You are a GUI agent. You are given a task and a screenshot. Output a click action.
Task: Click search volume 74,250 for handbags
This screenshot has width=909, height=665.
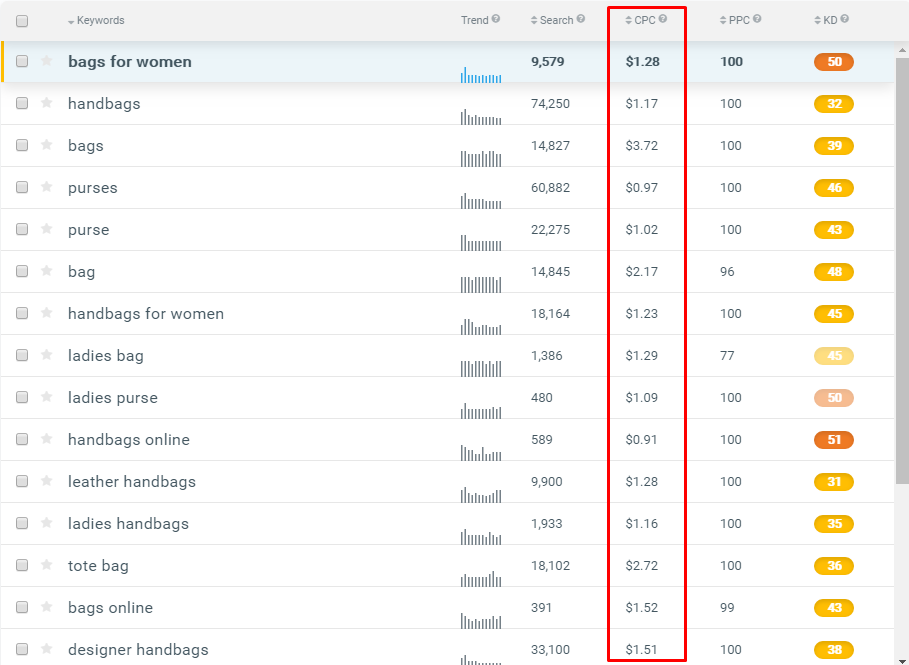coord(550,104)
